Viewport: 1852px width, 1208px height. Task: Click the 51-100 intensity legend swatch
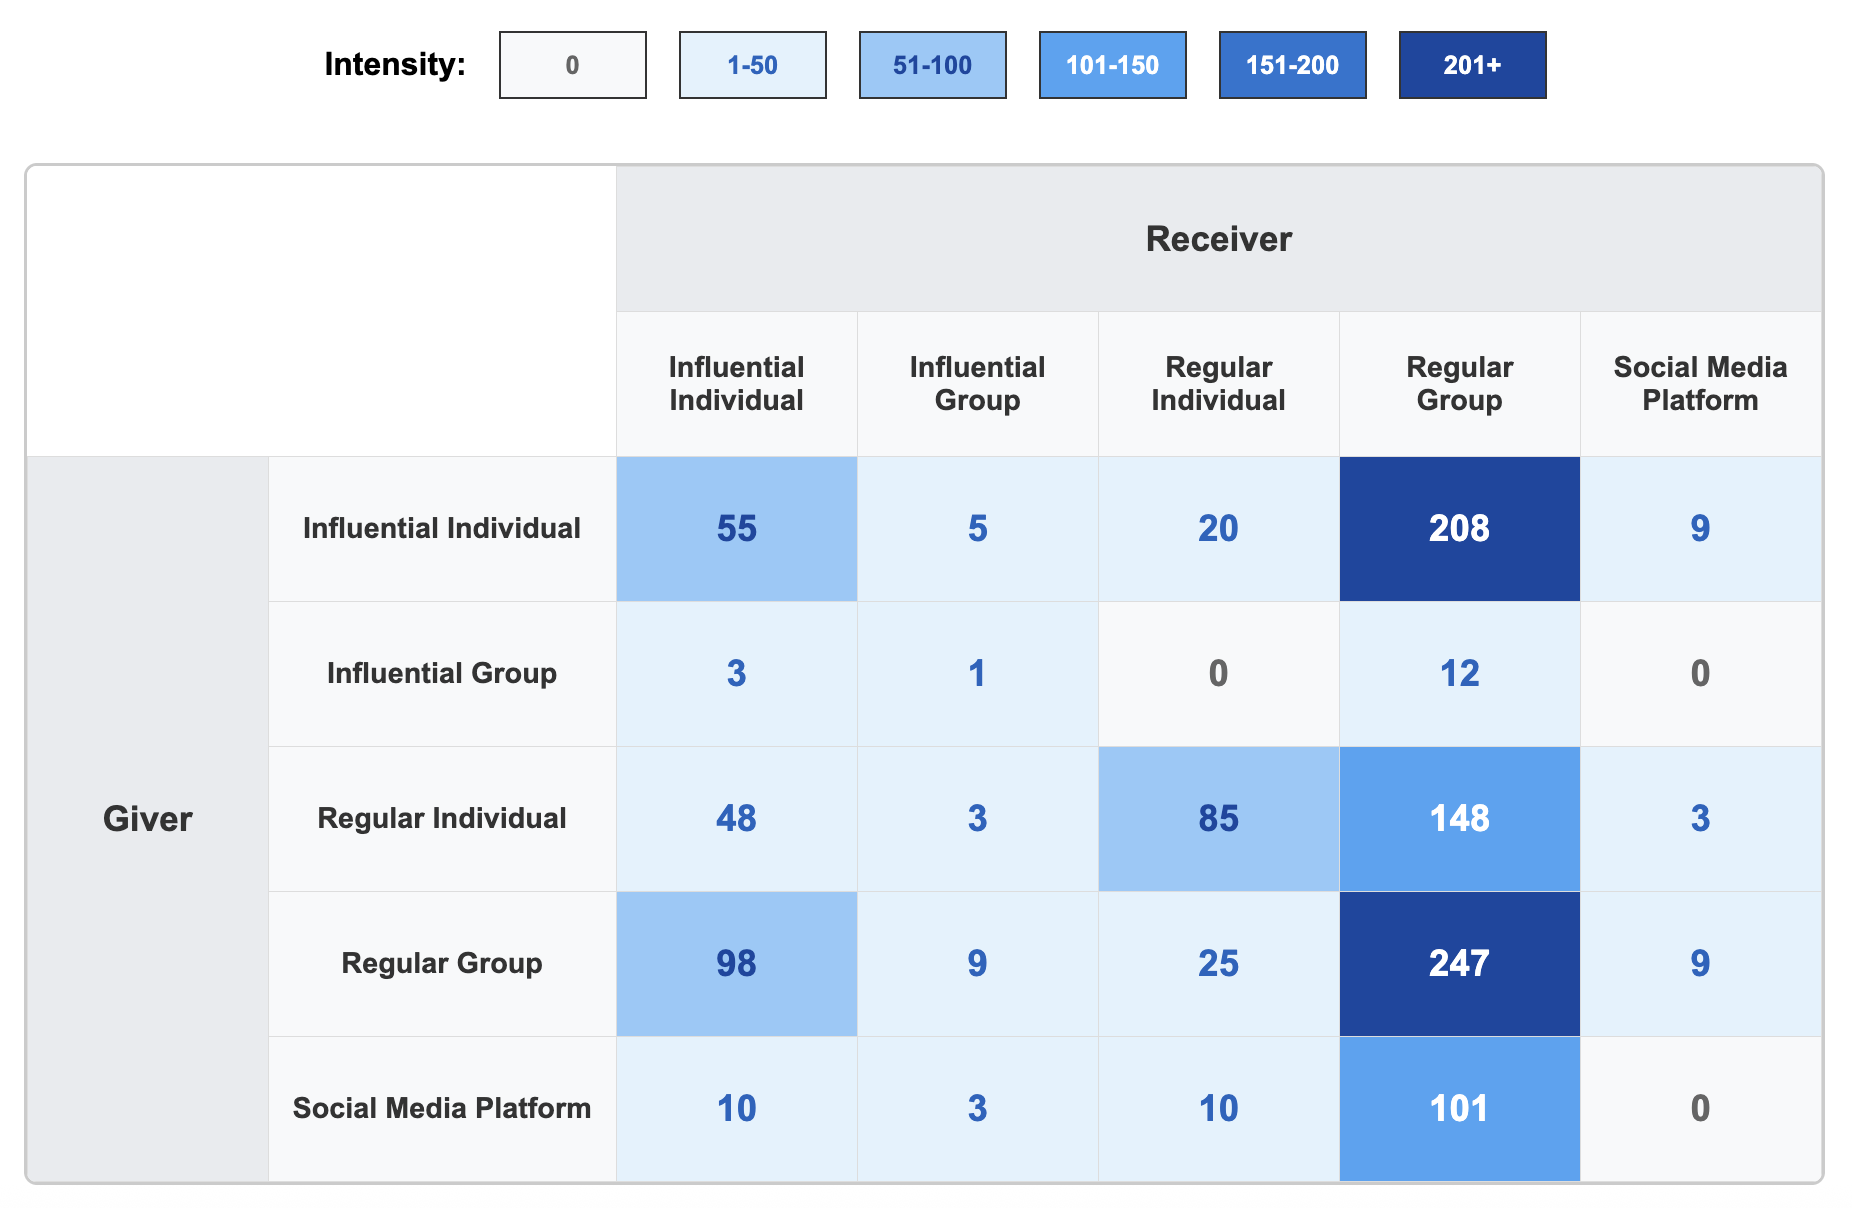pyautogui.click(x=932, y=65)
